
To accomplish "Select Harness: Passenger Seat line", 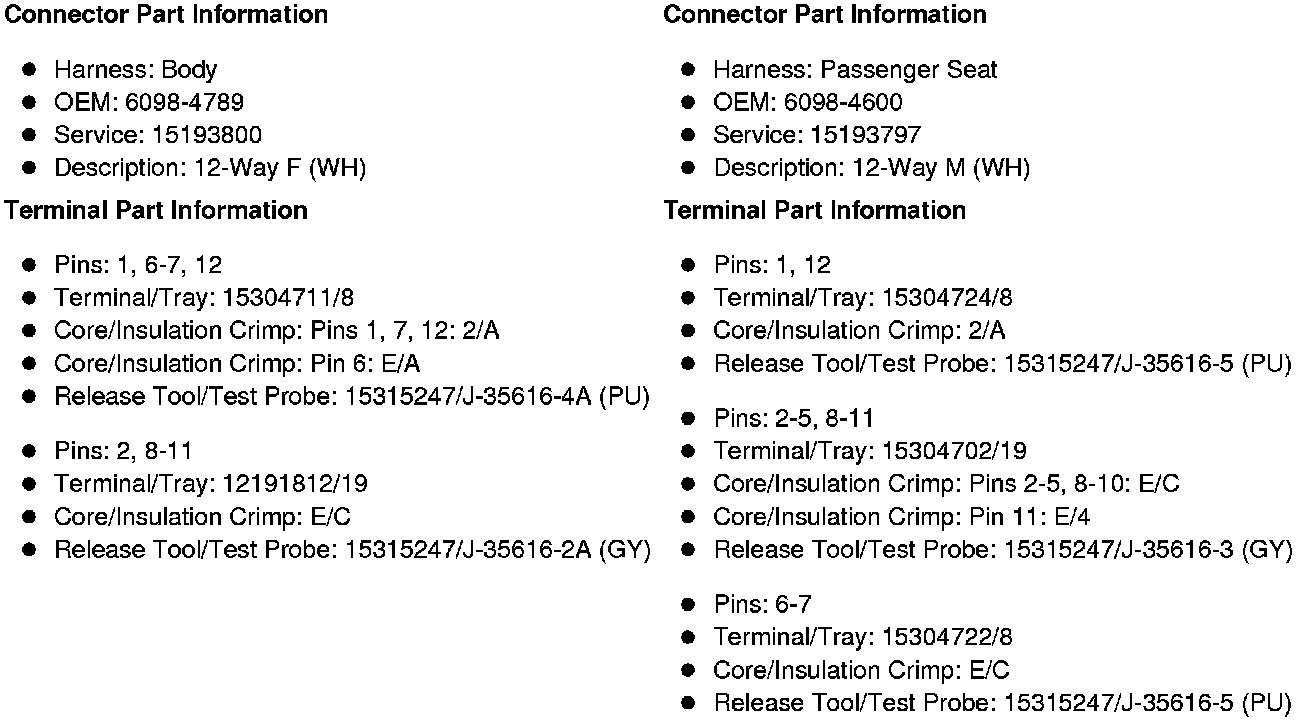I will tap(855, 70).
